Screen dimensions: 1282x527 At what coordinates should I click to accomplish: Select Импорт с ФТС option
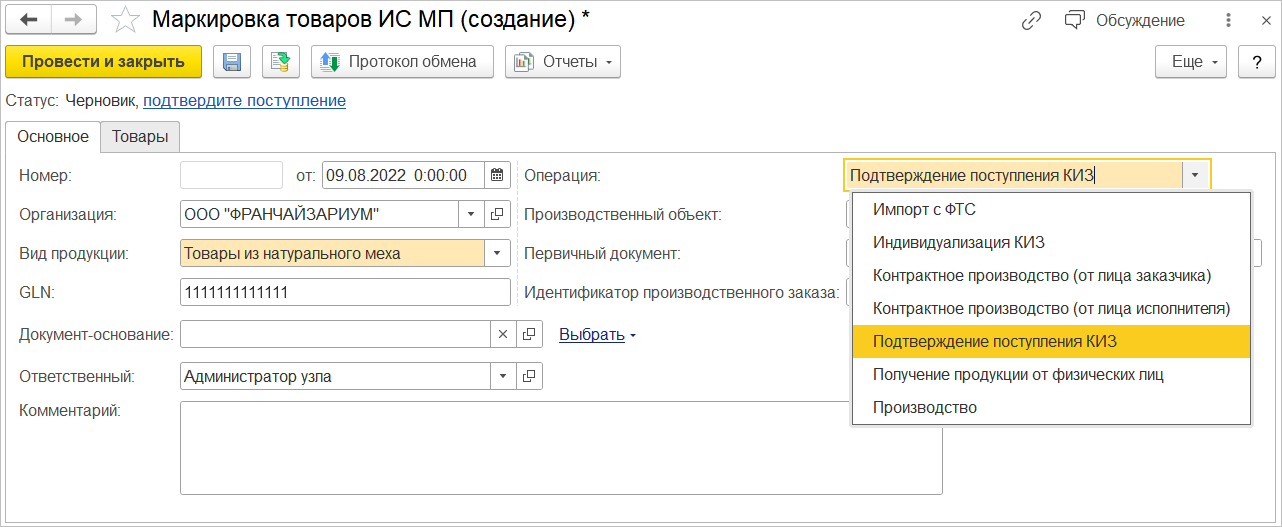pyautogui.click(x=924, y=209)
